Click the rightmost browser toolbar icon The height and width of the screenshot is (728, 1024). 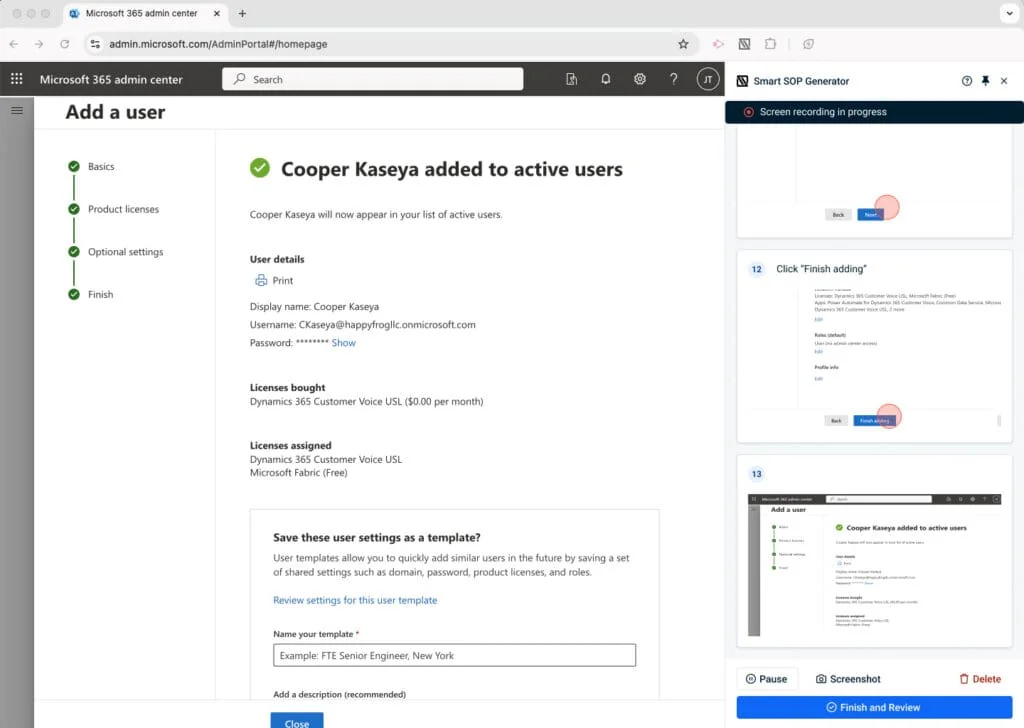coord(808,44)
